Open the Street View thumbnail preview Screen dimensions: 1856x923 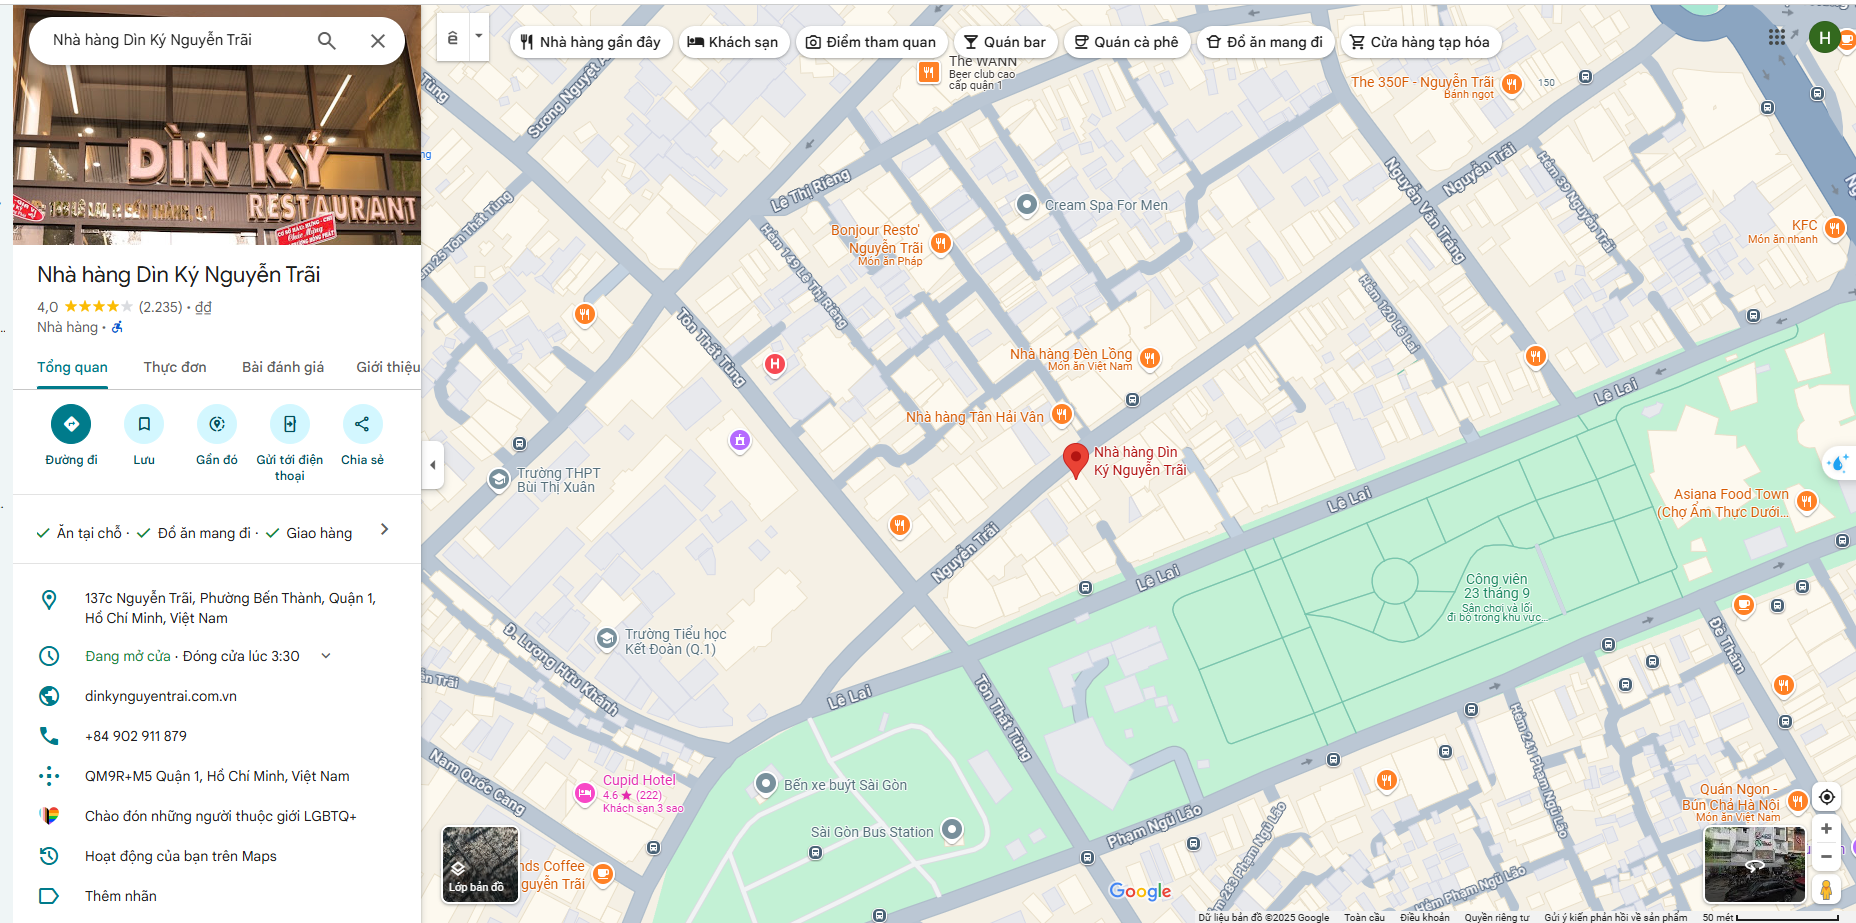(x=1754, y=864)
